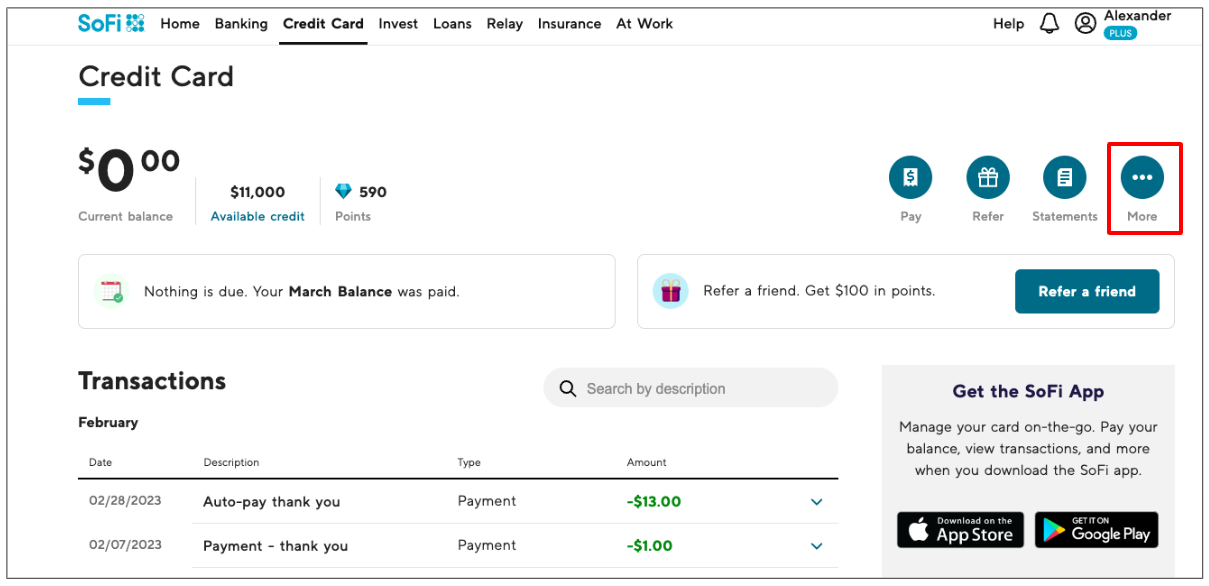Open the Refer gift icon
This screenshot has width=1209, height=586.
pos(987,178)
